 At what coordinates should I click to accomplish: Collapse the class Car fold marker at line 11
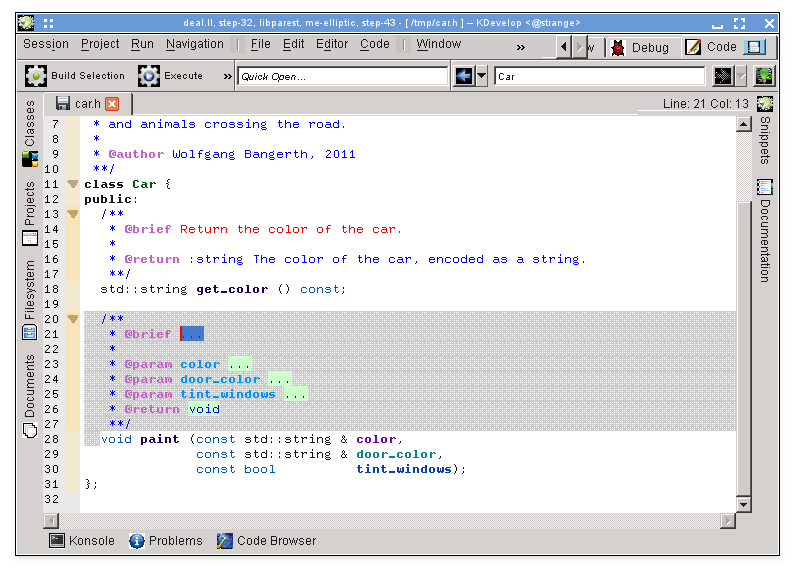click(x=73, y=184)
